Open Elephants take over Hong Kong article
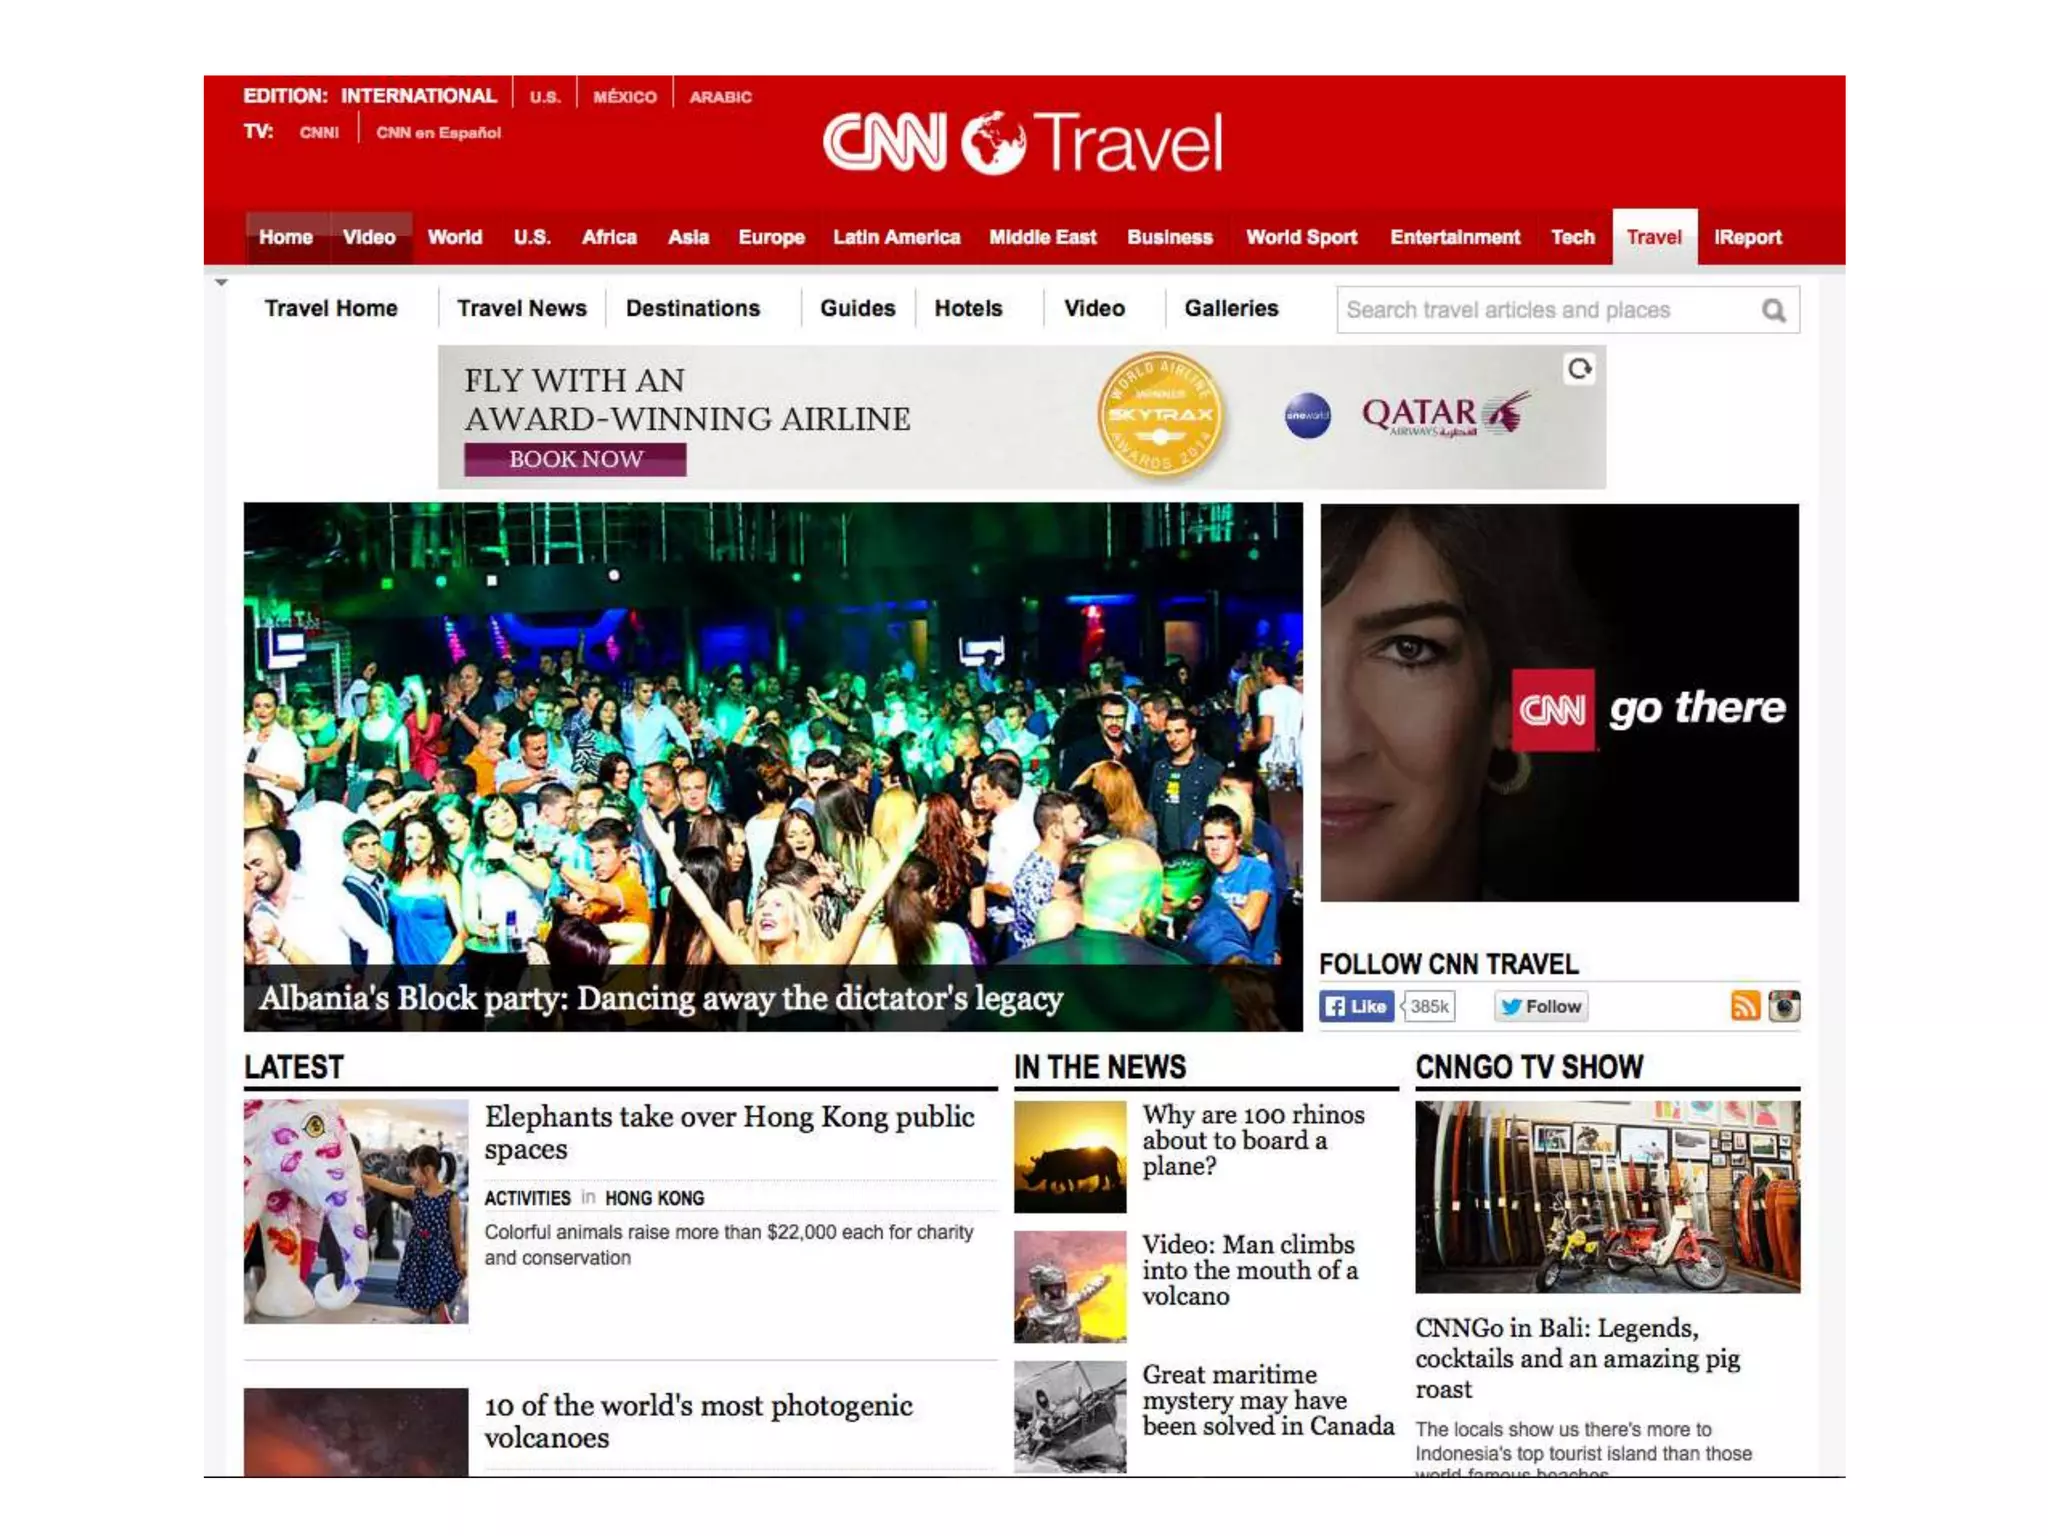 729,1132
